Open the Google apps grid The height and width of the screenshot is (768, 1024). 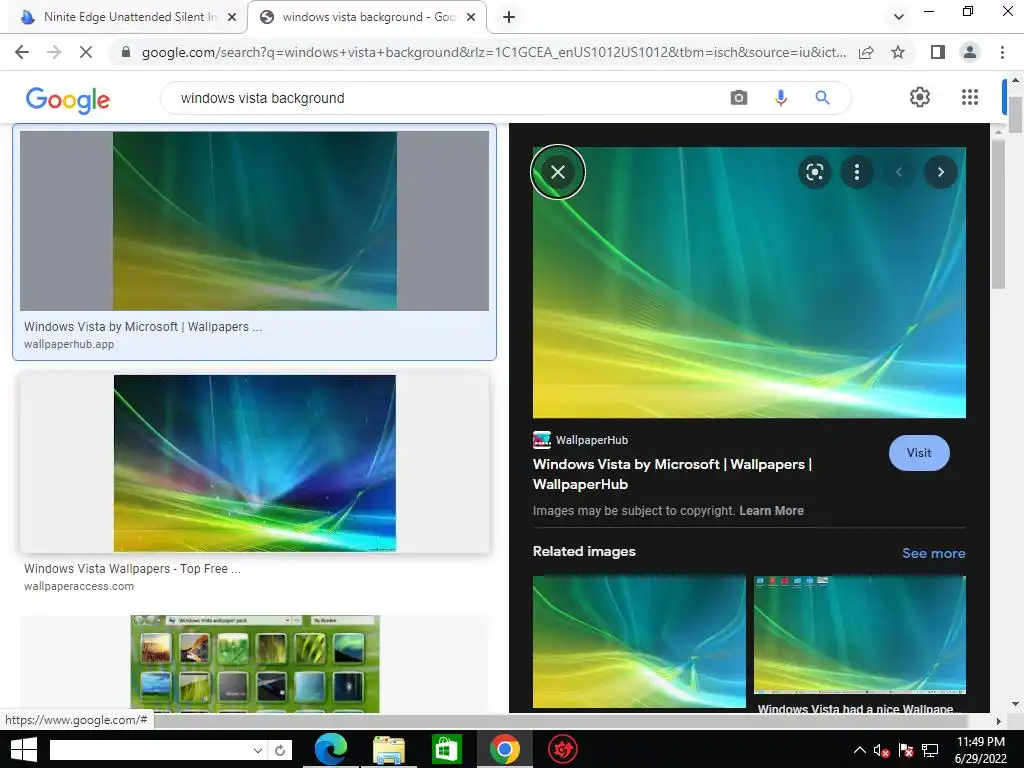970,97
